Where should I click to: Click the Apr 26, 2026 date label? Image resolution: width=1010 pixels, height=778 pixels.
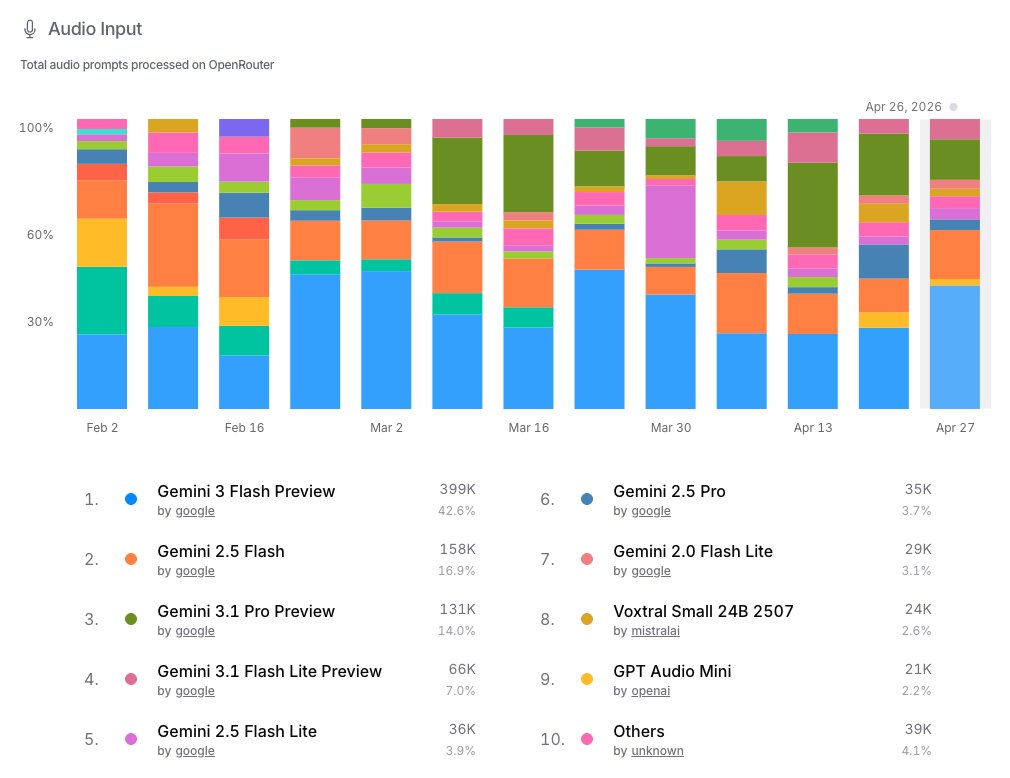pos(903,107)
